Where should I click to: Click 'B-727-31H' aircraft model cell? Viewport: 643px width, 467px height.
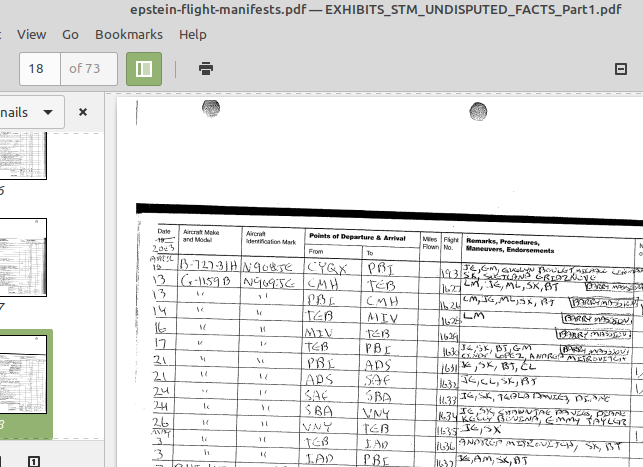pos(208,265)
